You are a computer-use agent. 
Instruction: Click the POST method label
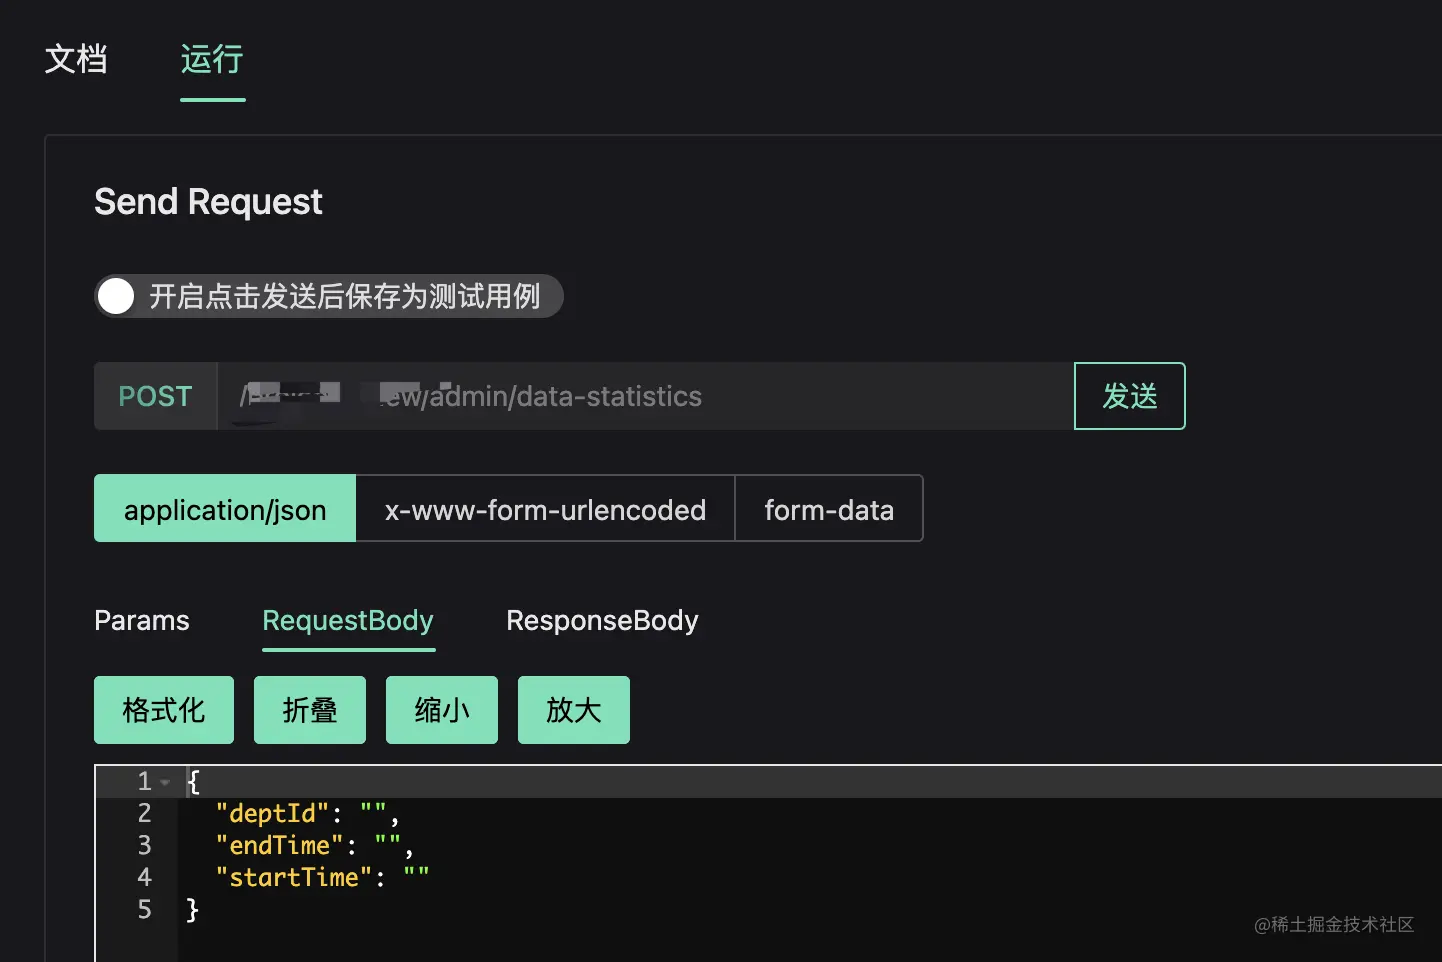point(155,397)
